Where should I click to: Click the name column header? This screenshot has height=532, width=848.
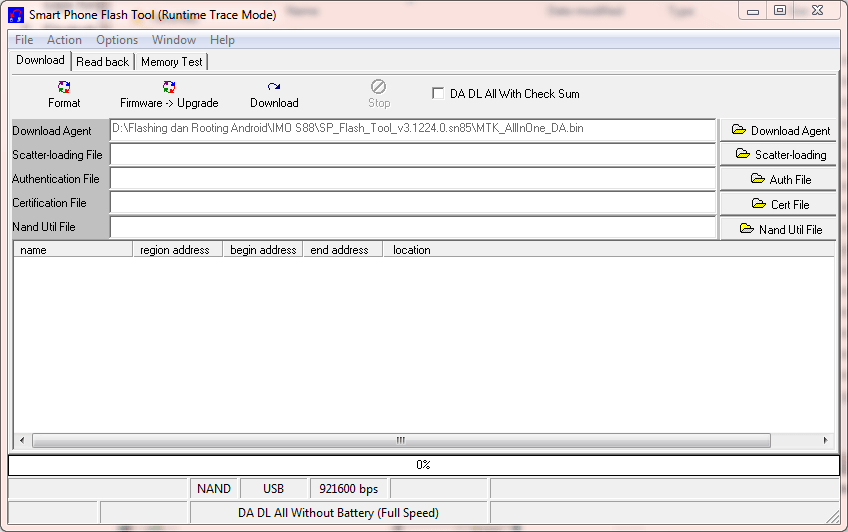click(x=73, y=250)
